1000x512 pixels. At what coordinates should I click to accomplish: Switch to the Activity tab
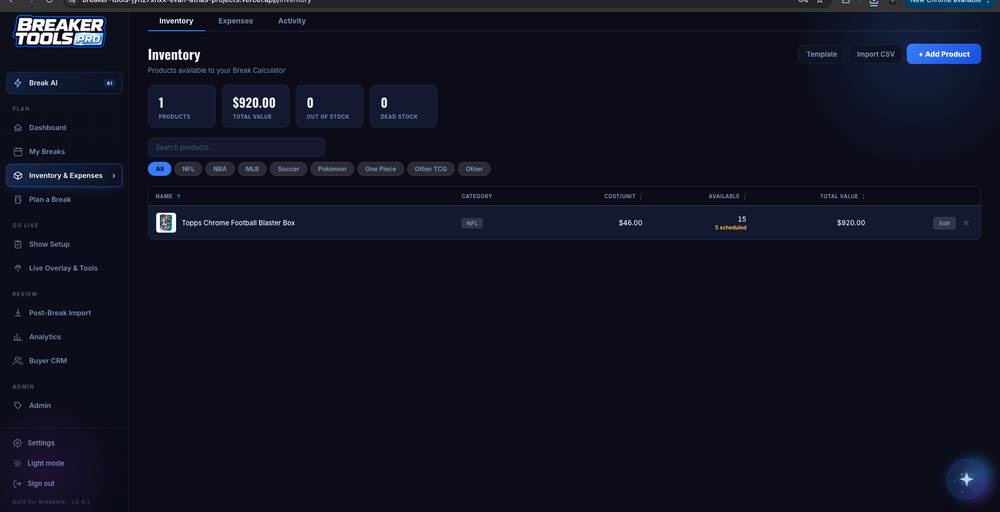(x=292, y=21)
